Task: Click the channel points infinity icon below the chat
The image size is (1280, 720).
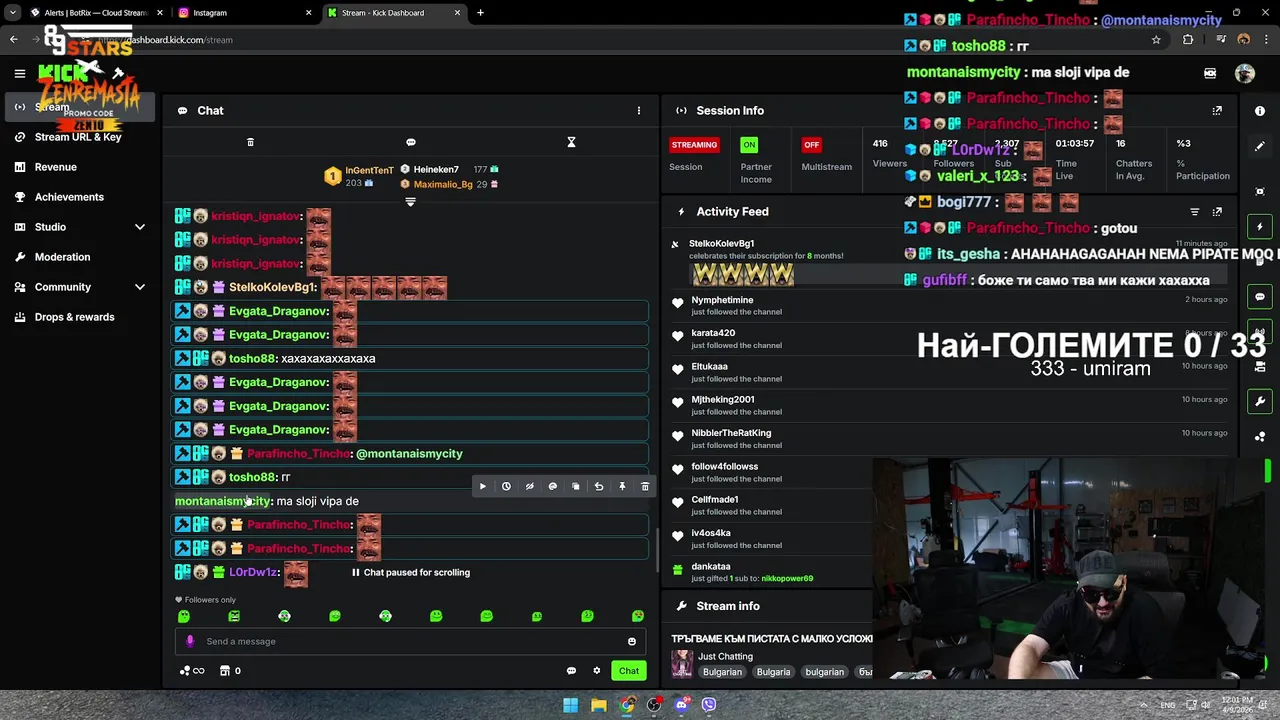Action: click(x=192, y=671)
